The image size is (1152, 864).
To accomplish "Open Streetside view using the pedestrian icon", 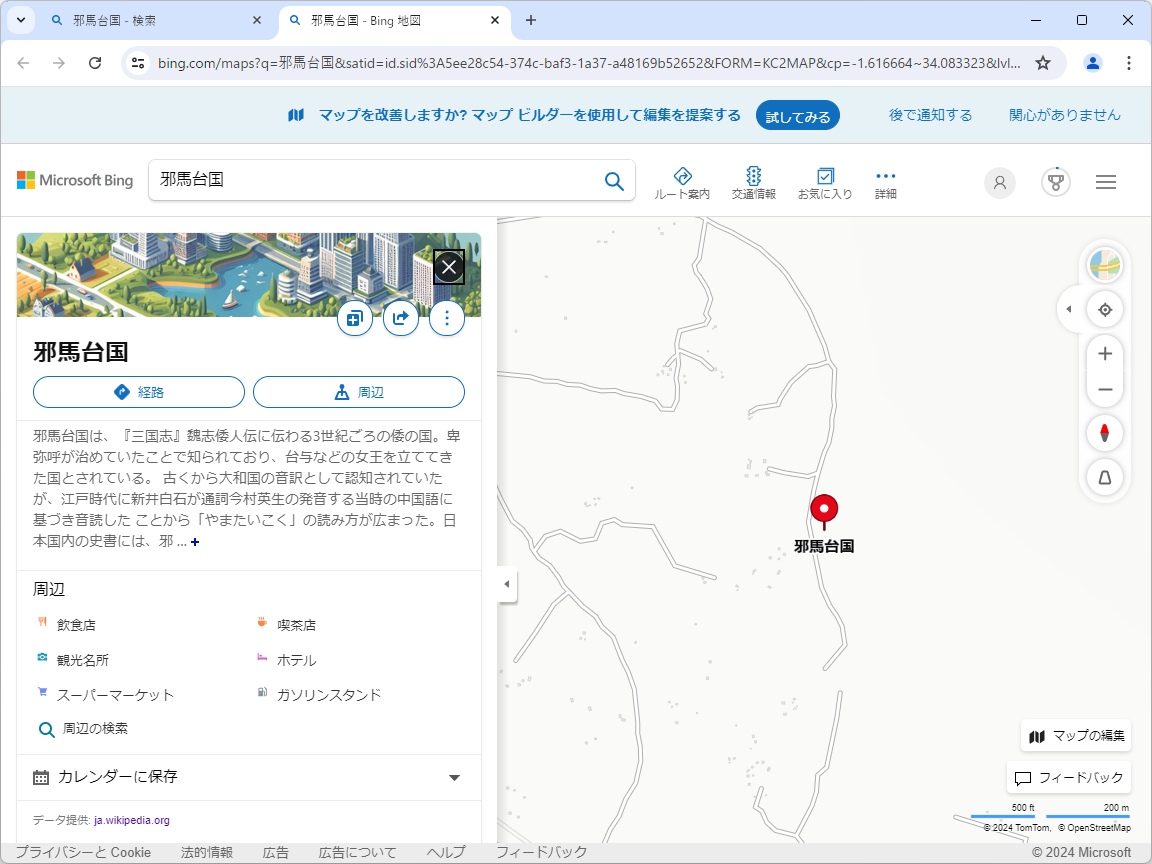I will pyautogui.click(x=1104, y=477).
